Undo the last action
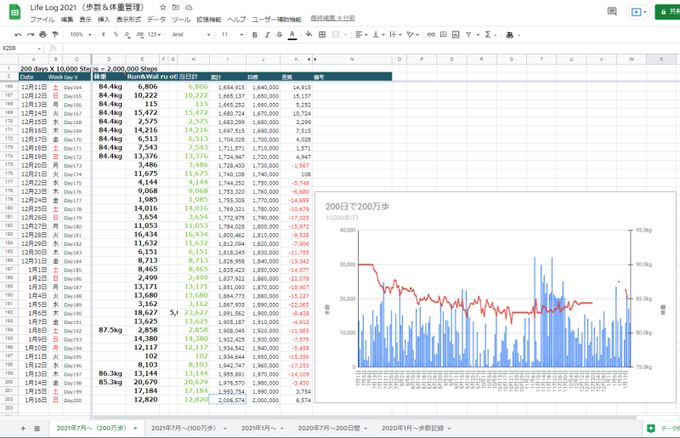680x438 pixels. 18,34
